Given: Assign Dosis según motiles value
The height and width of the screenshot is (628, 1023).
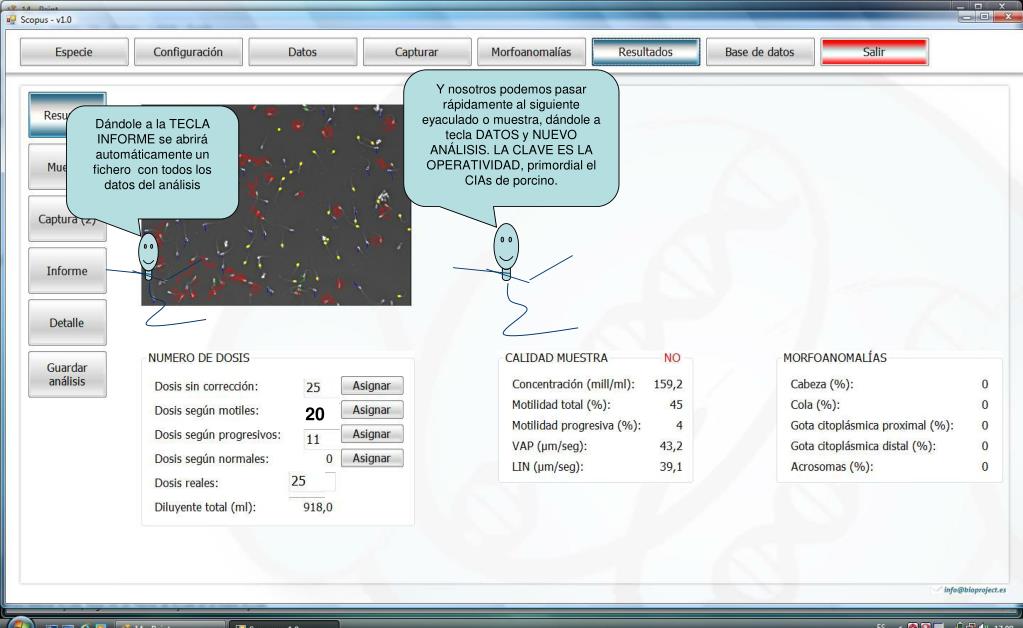Looking at the screenshot, I should coord(372,410).
